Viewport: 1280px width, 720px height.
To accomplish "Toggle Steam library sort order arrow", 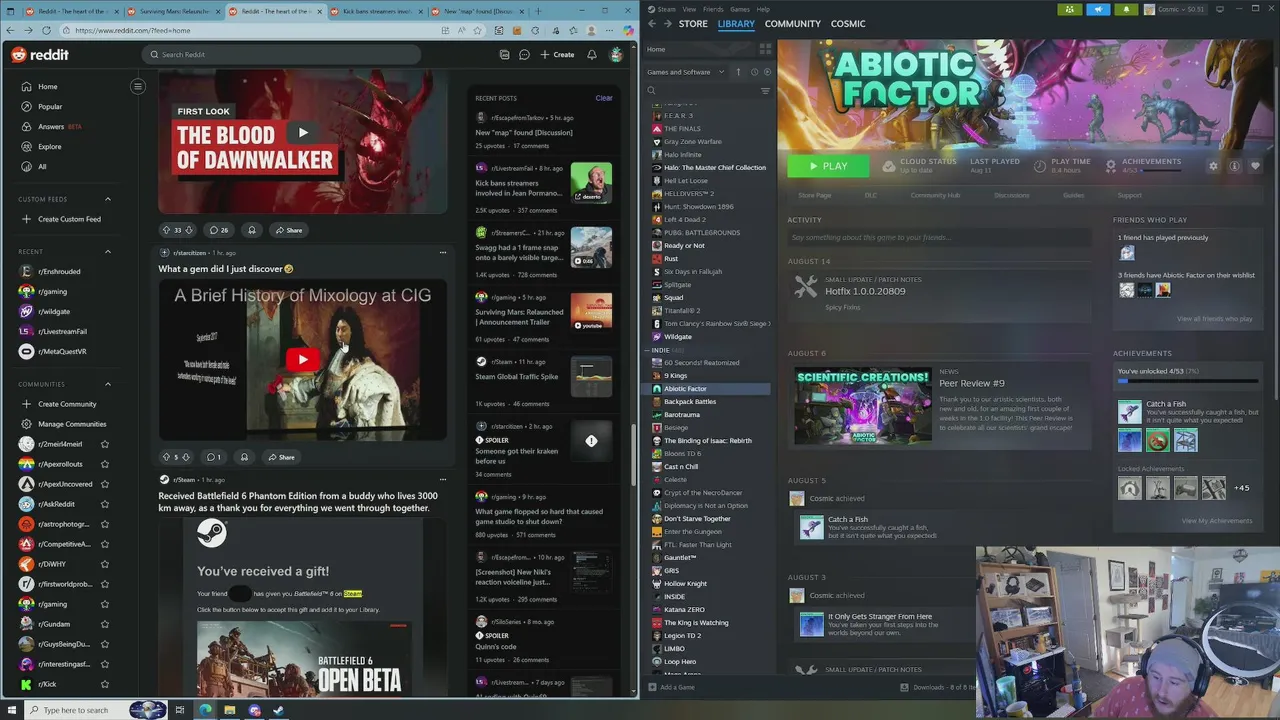I will pyautogui.click(x=738, y=72).
